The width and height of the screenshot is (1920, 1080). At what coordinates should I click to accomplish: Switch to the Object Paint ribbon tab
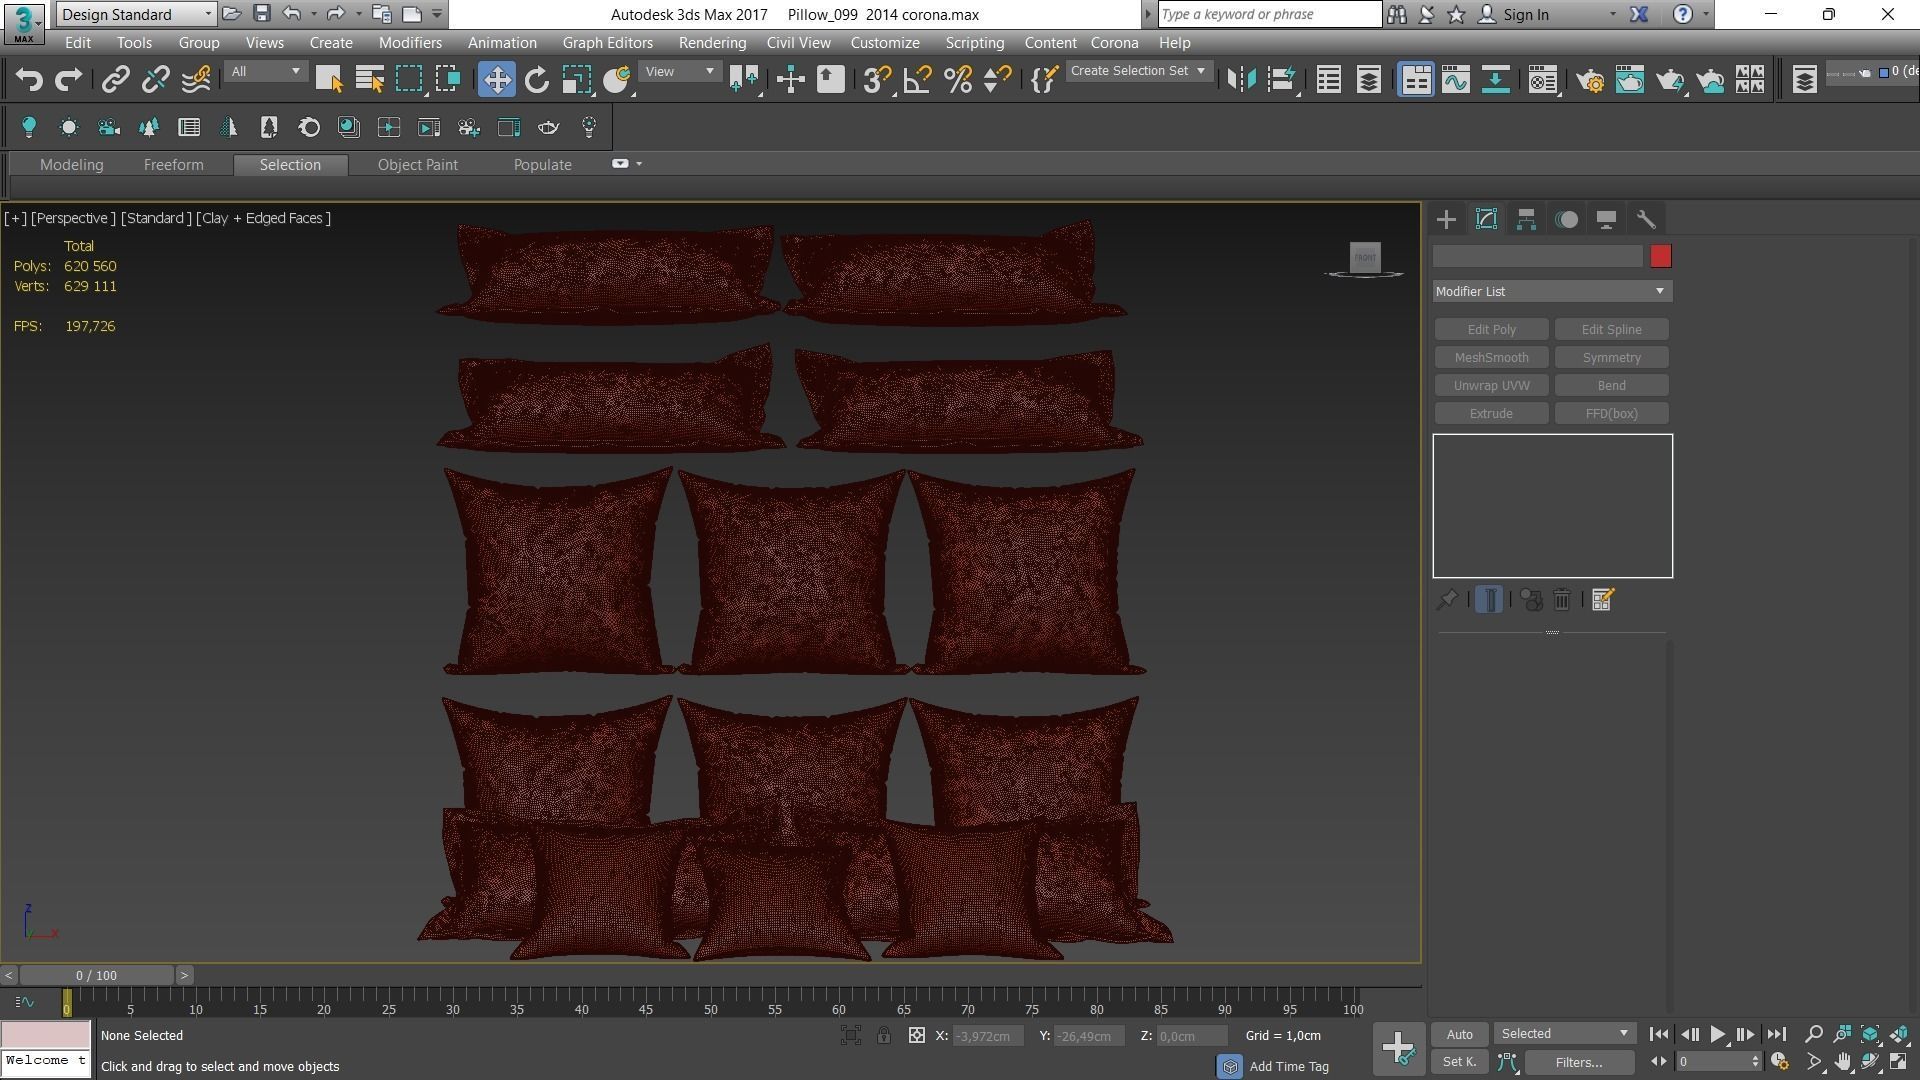coord(417,165)
